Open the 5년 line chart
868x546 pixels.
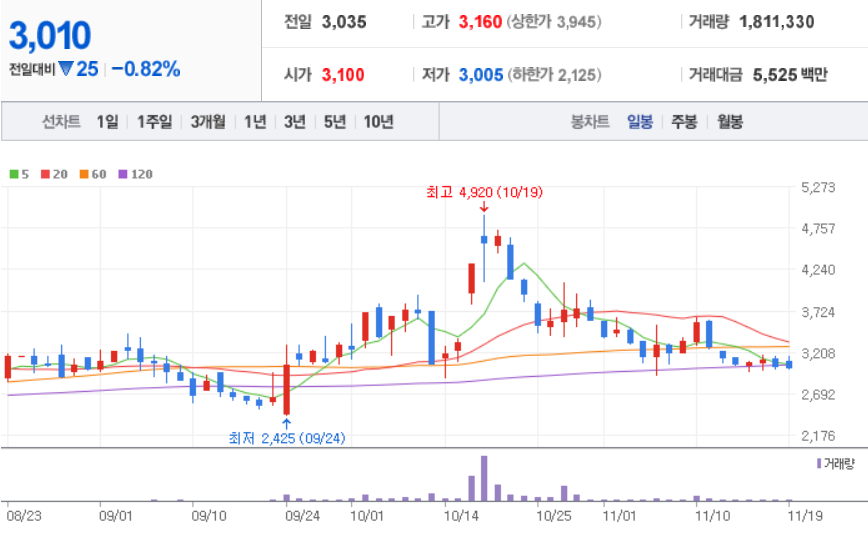[x=335, y=121]
